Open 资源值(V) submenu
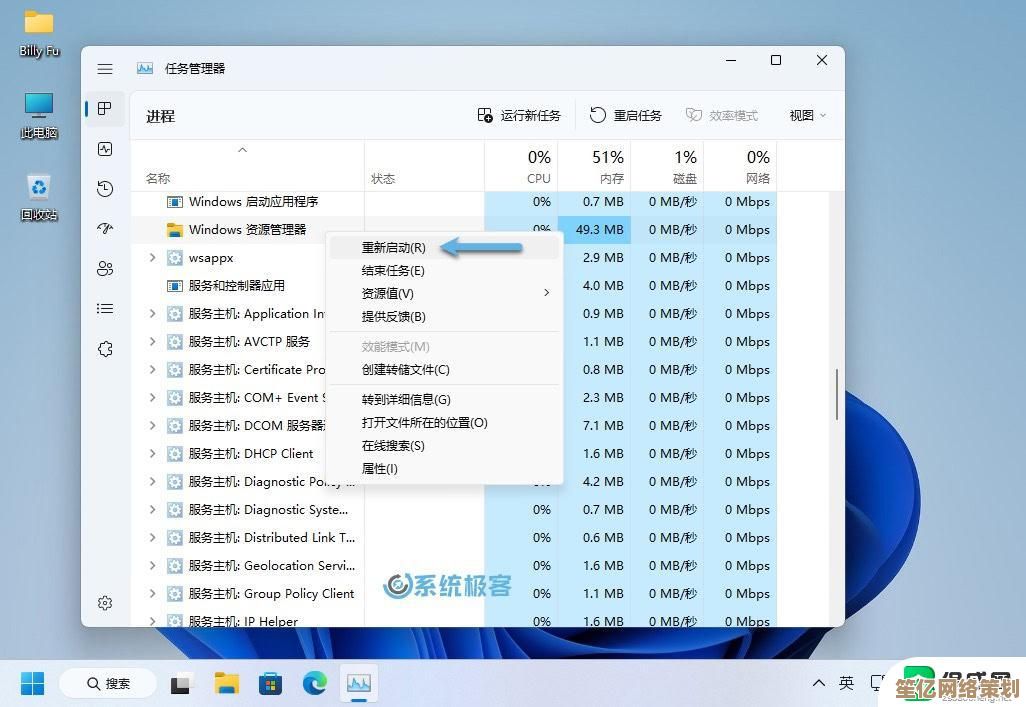The height and width of the screenshot is (707, 1026). (x=445, y=294)
